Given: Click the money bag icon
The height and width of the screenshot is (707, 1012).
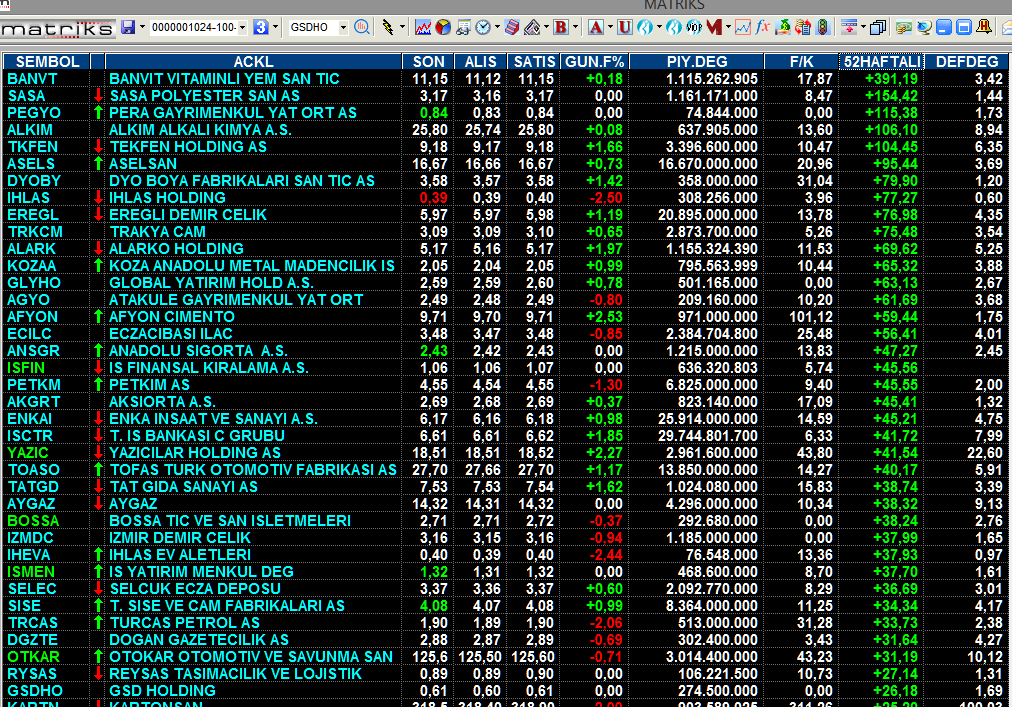Looking at the screenshot, I should 783,27.
